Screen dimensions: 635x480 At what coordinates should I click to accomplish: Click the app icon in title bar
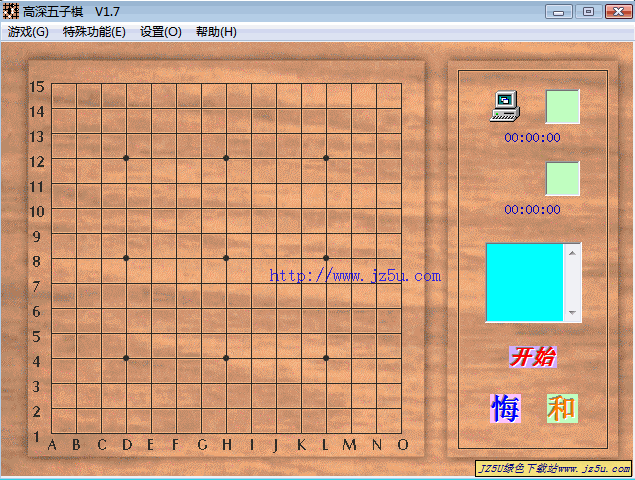point(12,11)
